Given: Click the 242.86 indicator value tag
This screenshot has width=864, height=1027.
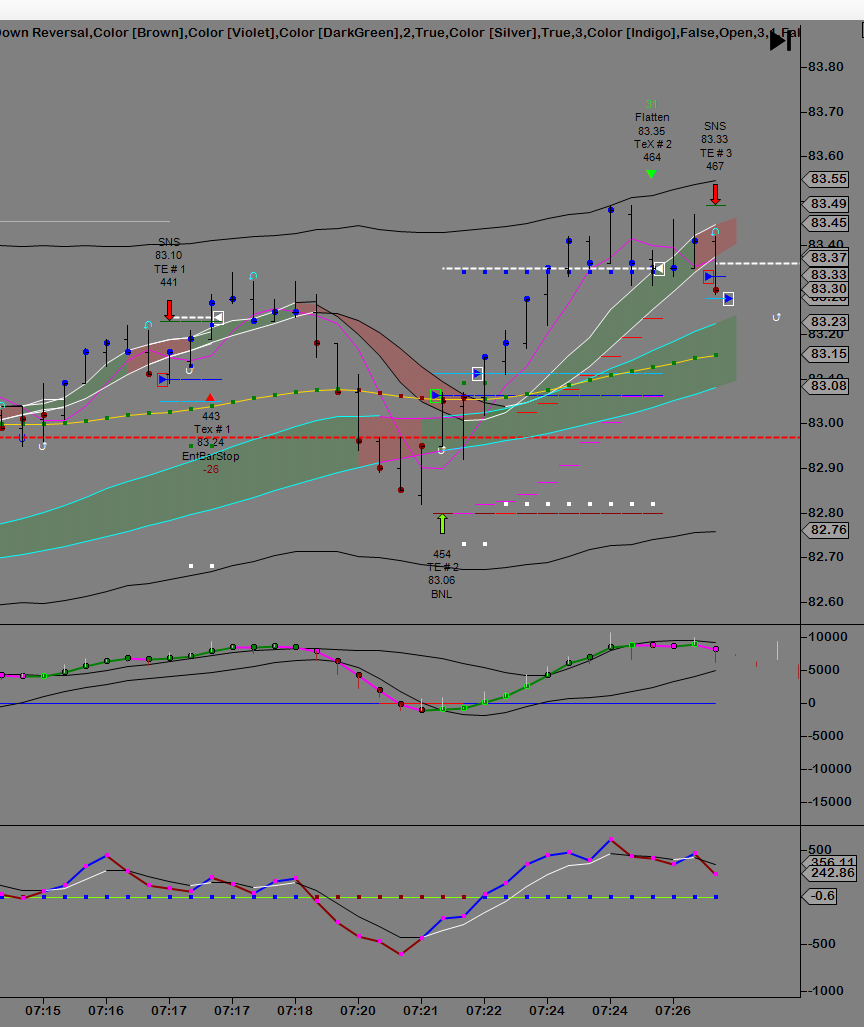Looking at the screenshot, I should [x=829, y=872].
